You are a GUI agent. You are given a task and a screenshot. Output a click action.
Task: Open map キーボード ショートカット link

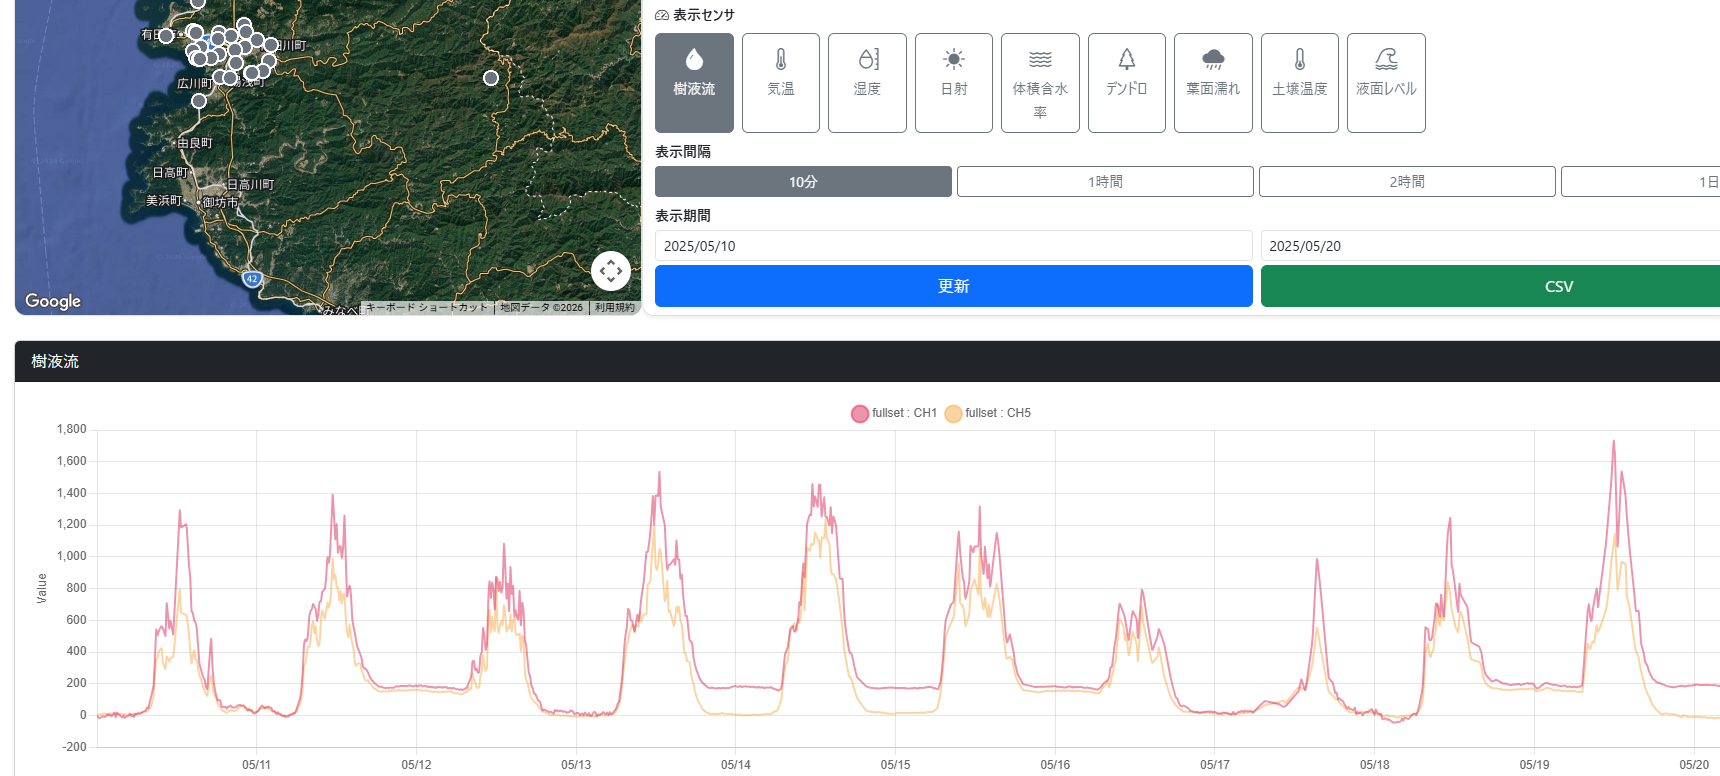[x=427, y=308]
